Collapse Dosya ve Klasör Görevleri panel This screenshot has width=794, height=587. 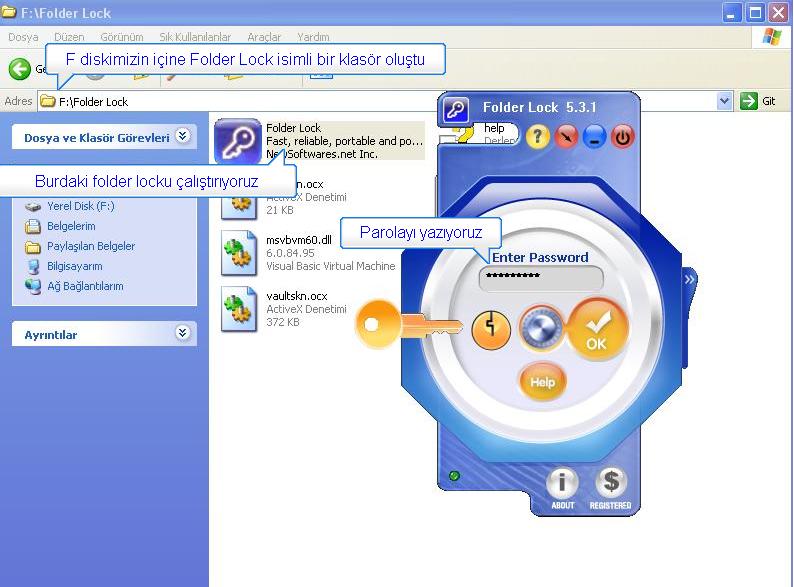click(182, 137)
